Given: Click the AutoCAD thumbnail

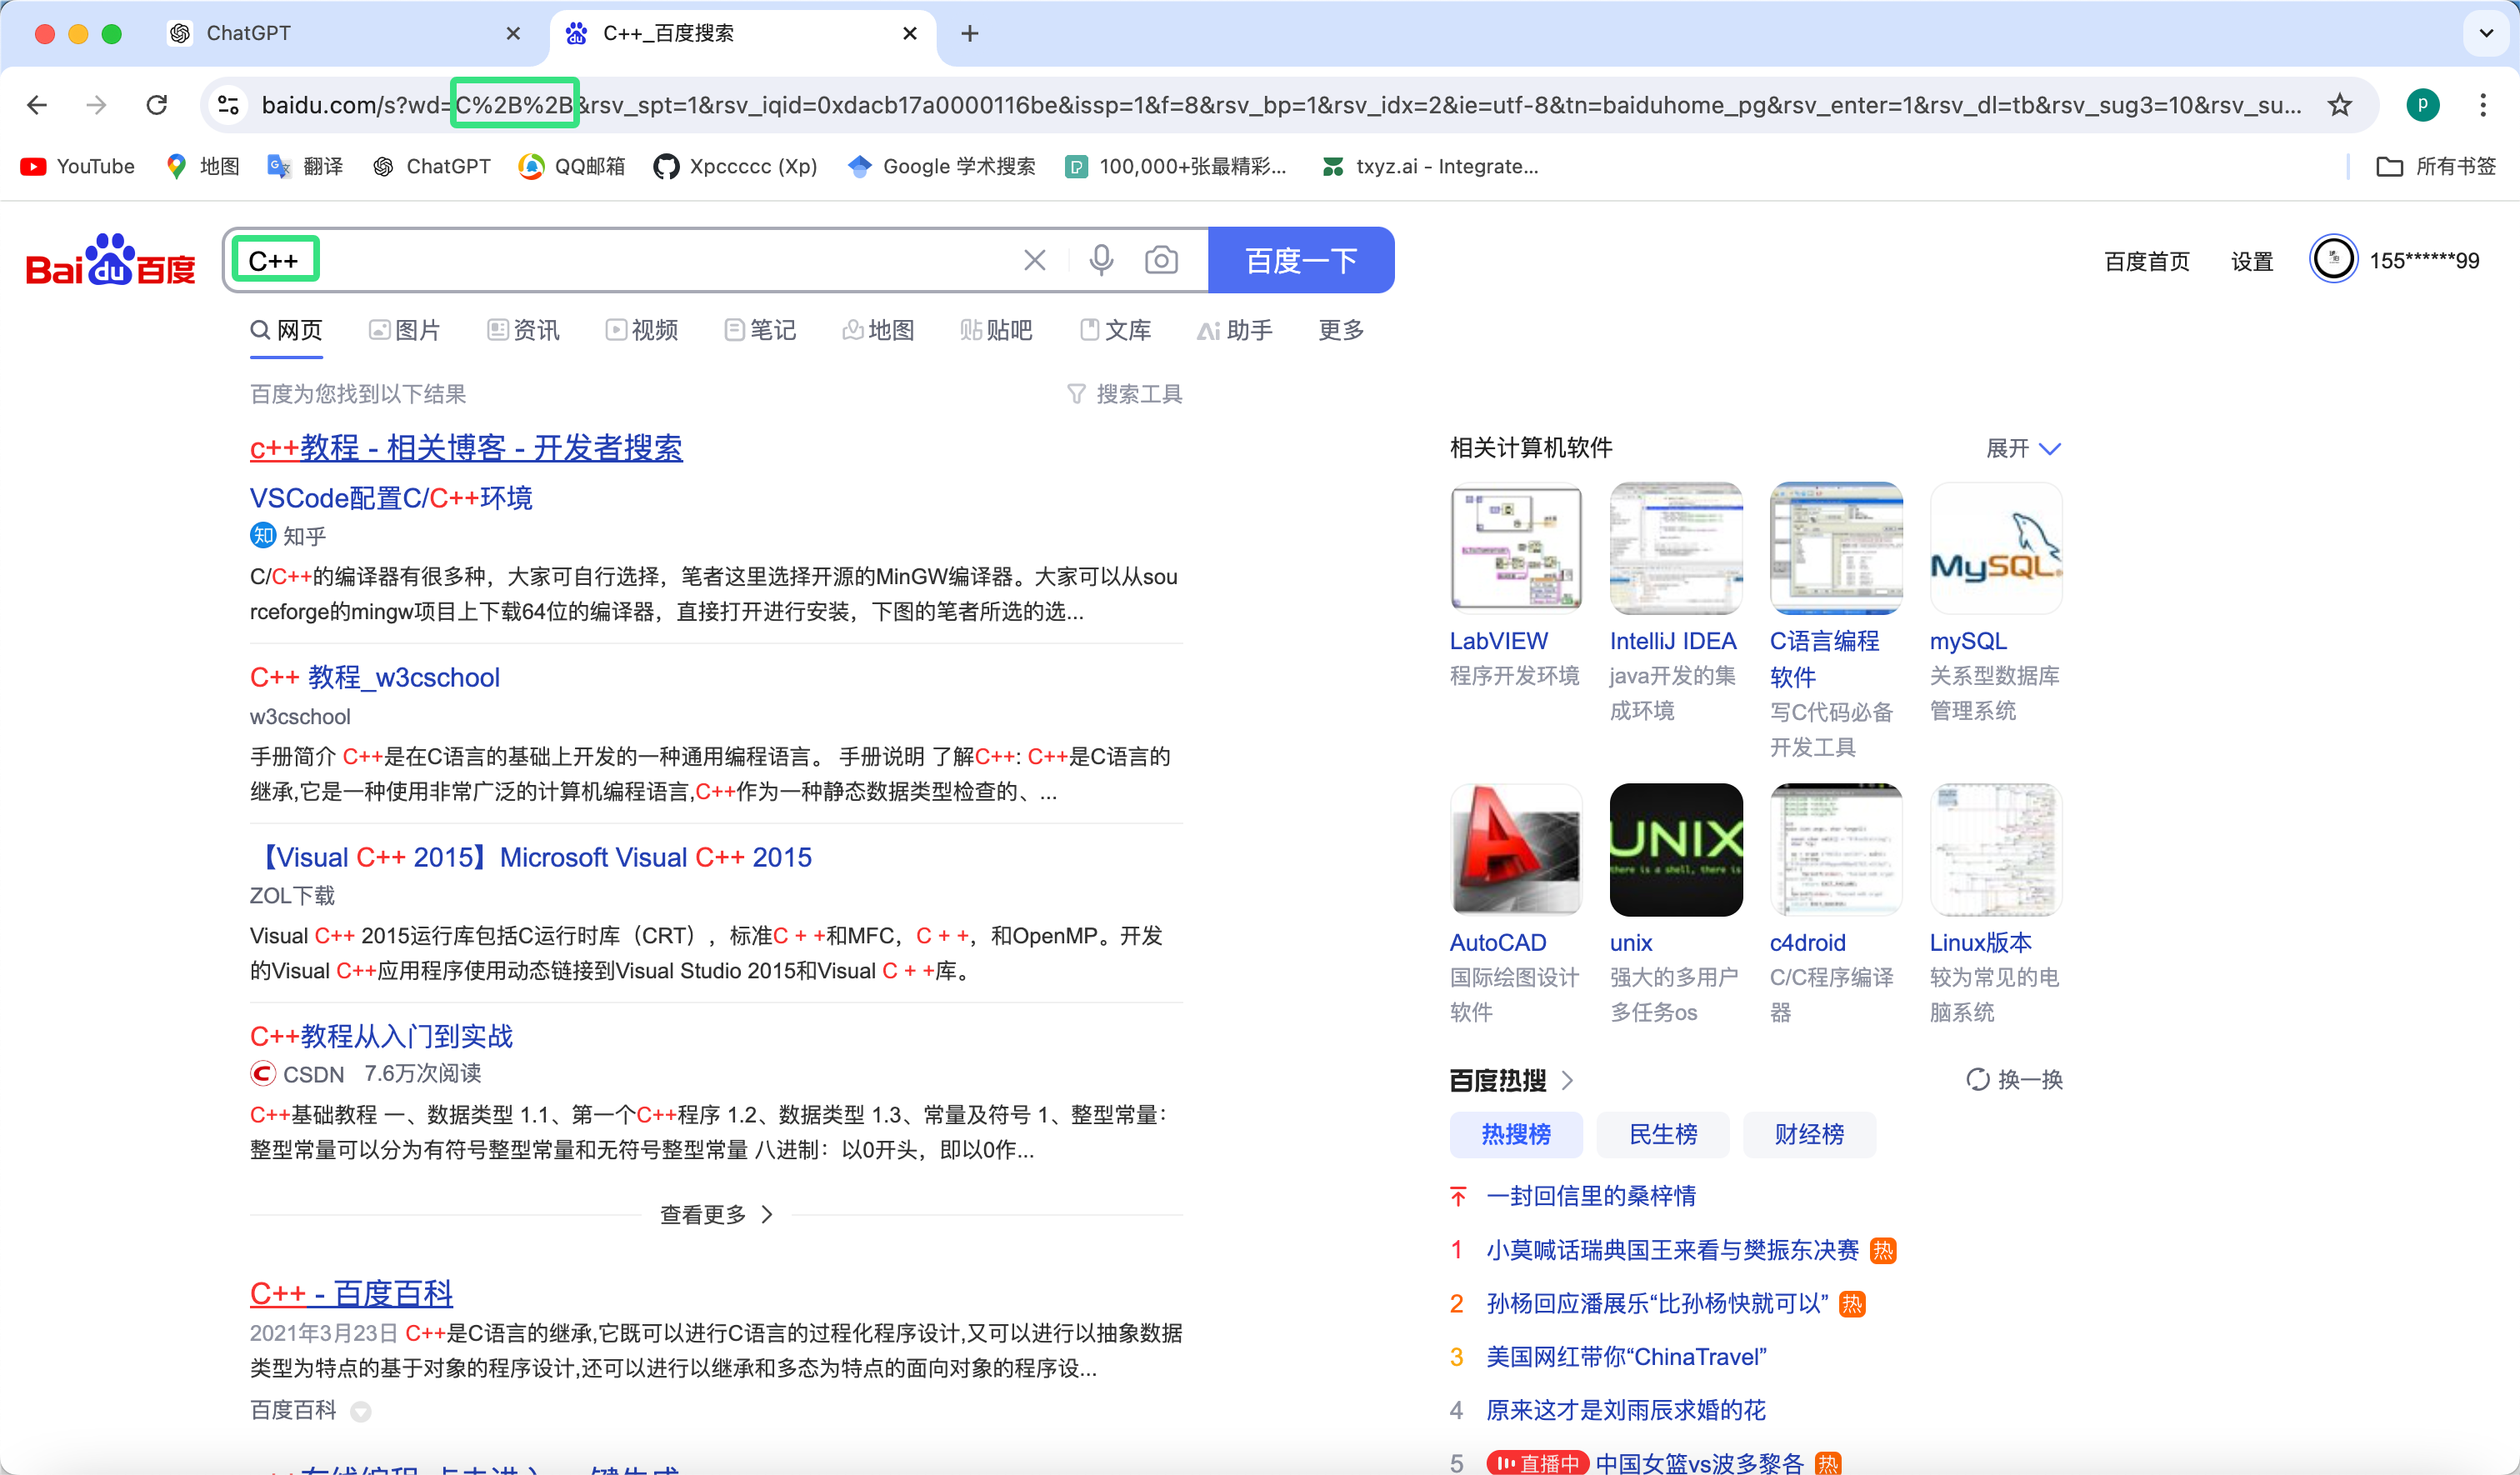Looking at the screenshot, I should pyautogui.click(x=1516, y=849).
